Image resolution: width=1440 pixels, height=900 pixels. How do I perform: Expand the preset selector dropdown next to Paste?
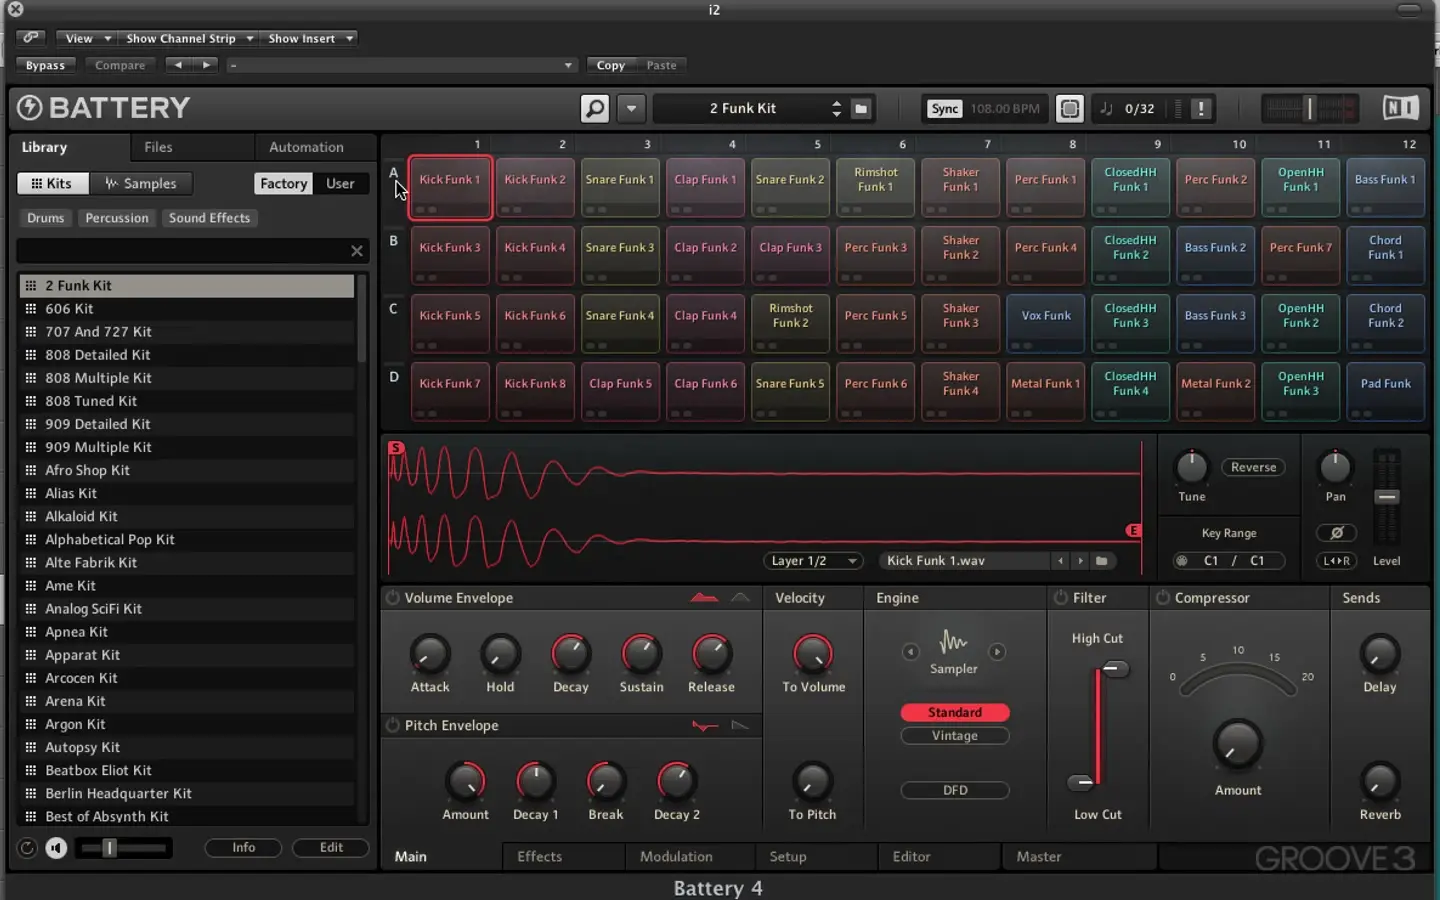tap(401, 65)
